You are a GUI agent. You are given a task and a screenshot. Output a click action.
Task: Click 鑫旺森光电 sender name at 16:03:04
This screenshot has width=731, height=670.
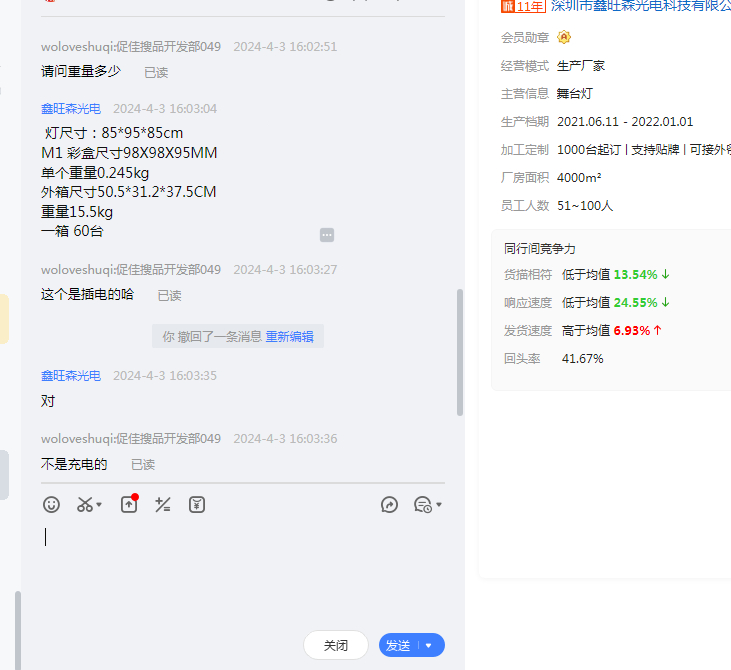point(71,109)
